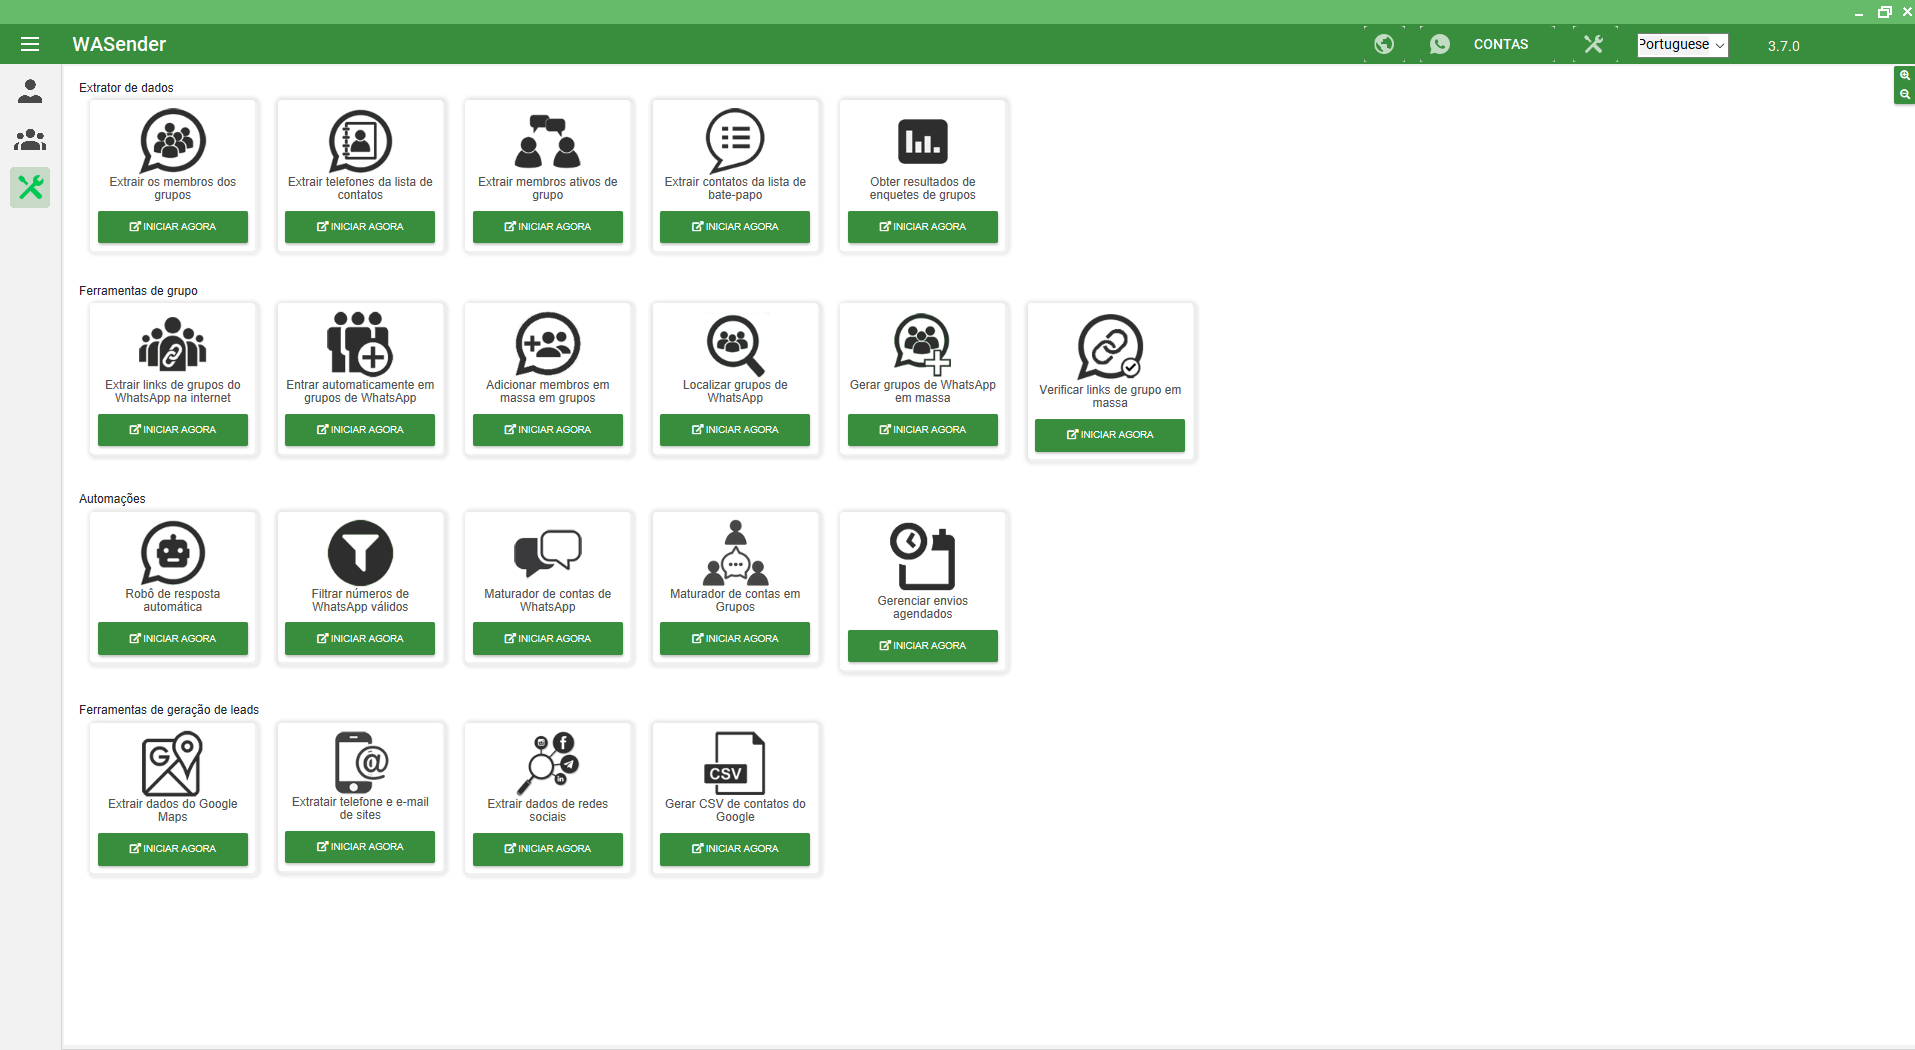Click the zoom out magnifier icon
The width and height of the screenshot is (1915, 1050).
click(1904, 95)
